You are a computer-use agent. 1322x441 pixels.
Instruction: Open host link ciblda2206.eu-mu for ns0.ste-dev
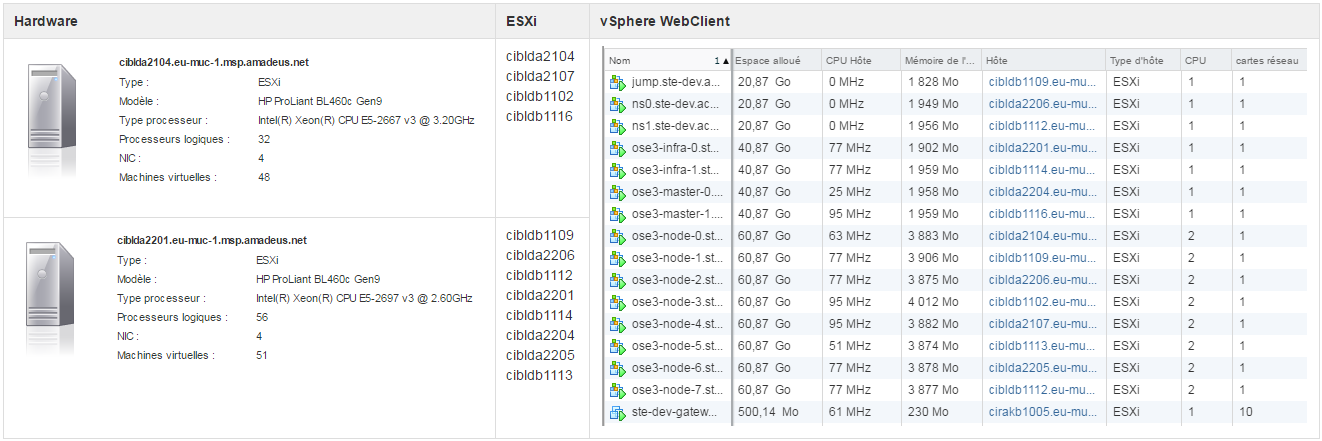coord(1041,104)
